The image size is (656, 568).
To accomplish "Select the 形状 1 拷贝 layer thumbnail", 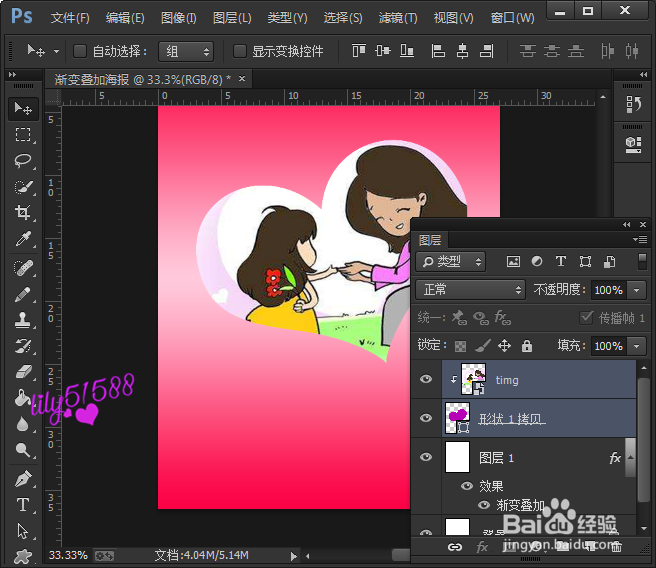I will point(457,418).
